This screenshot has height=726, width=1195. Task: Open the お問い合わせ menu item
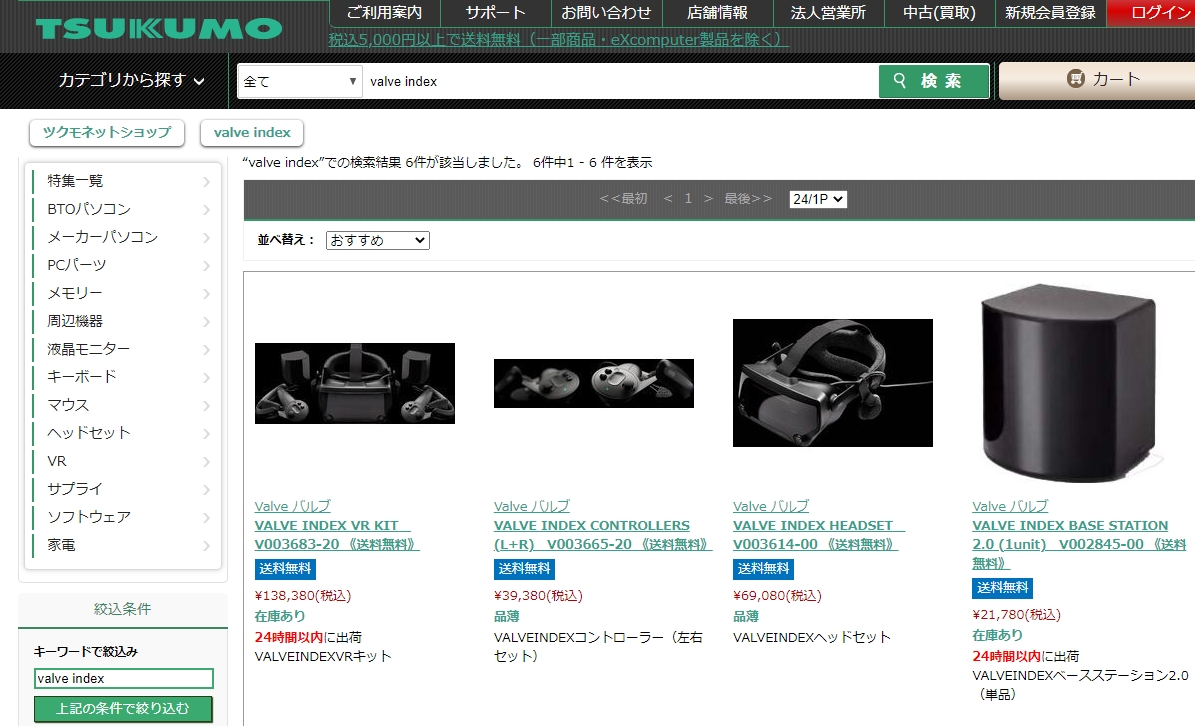click(607, 13)
